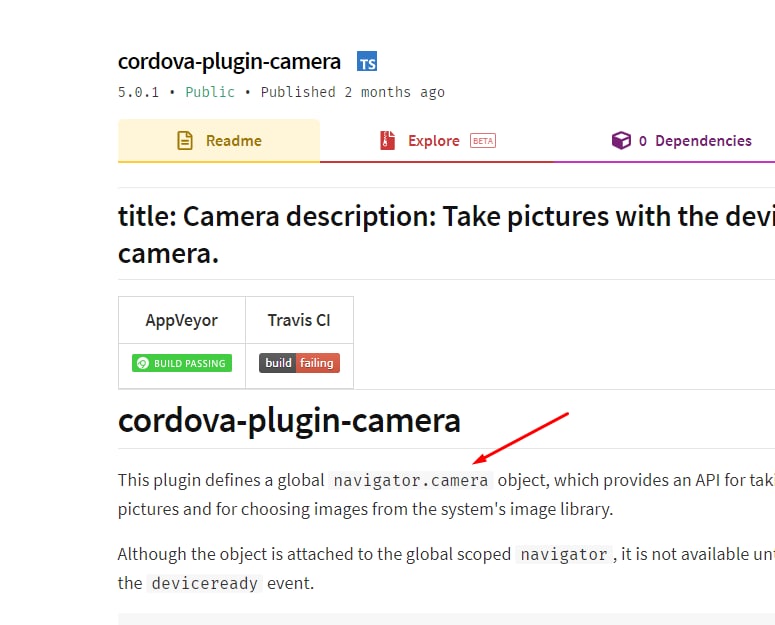Click the navigator.camera code snippet
Image resolution: width=775 pixels, height=625 pixels.
pyautogui.click(x=411, y=480)
